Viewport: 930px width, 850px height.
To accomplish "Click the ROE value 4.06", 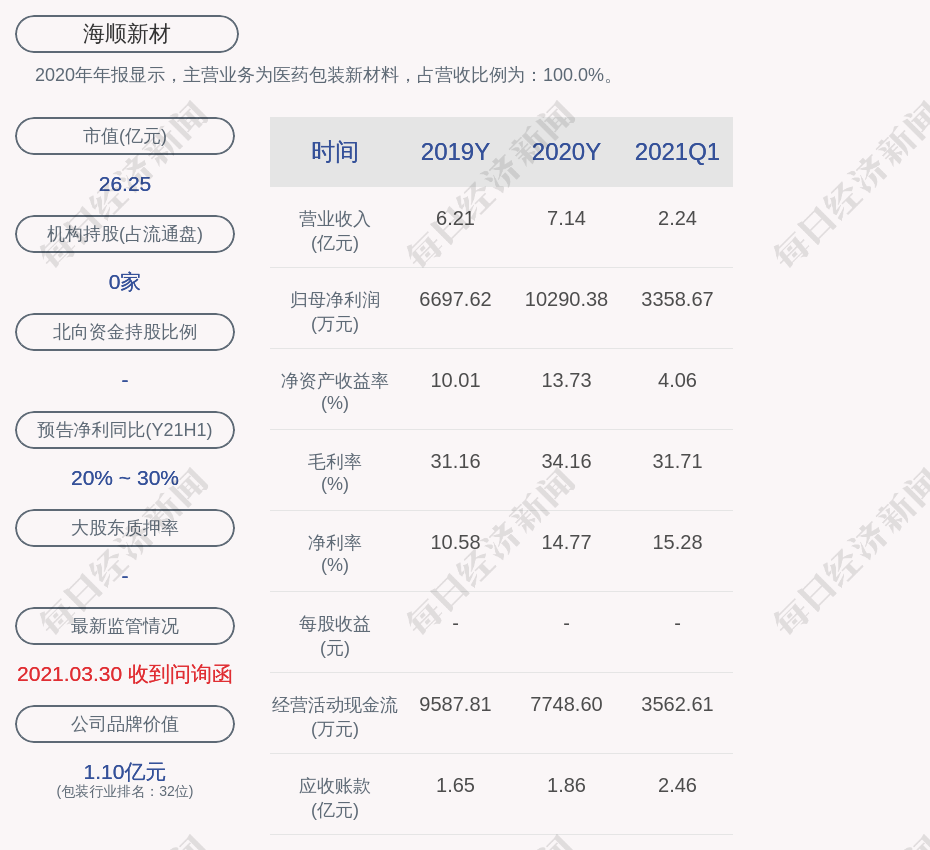I will click(x=677, y=381).
